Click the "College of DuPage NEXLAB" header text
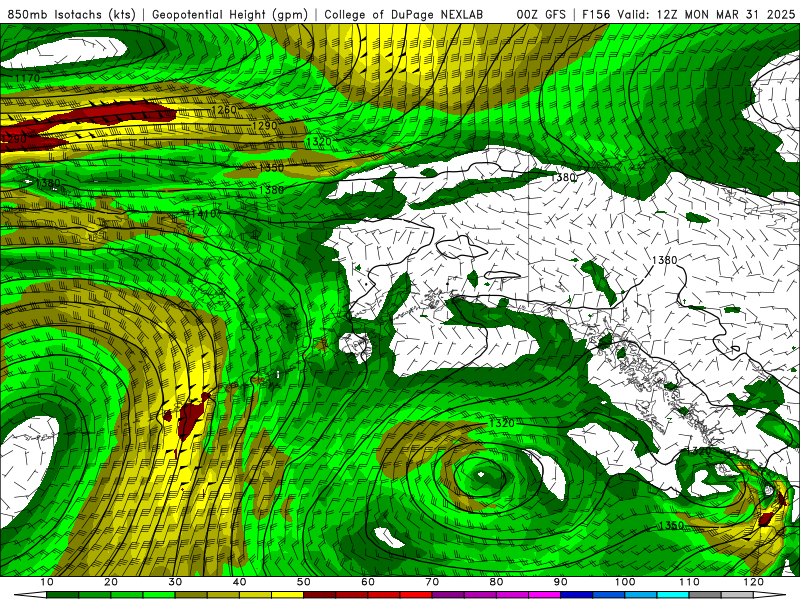This screenshot has height=600, width=800. 404,15
